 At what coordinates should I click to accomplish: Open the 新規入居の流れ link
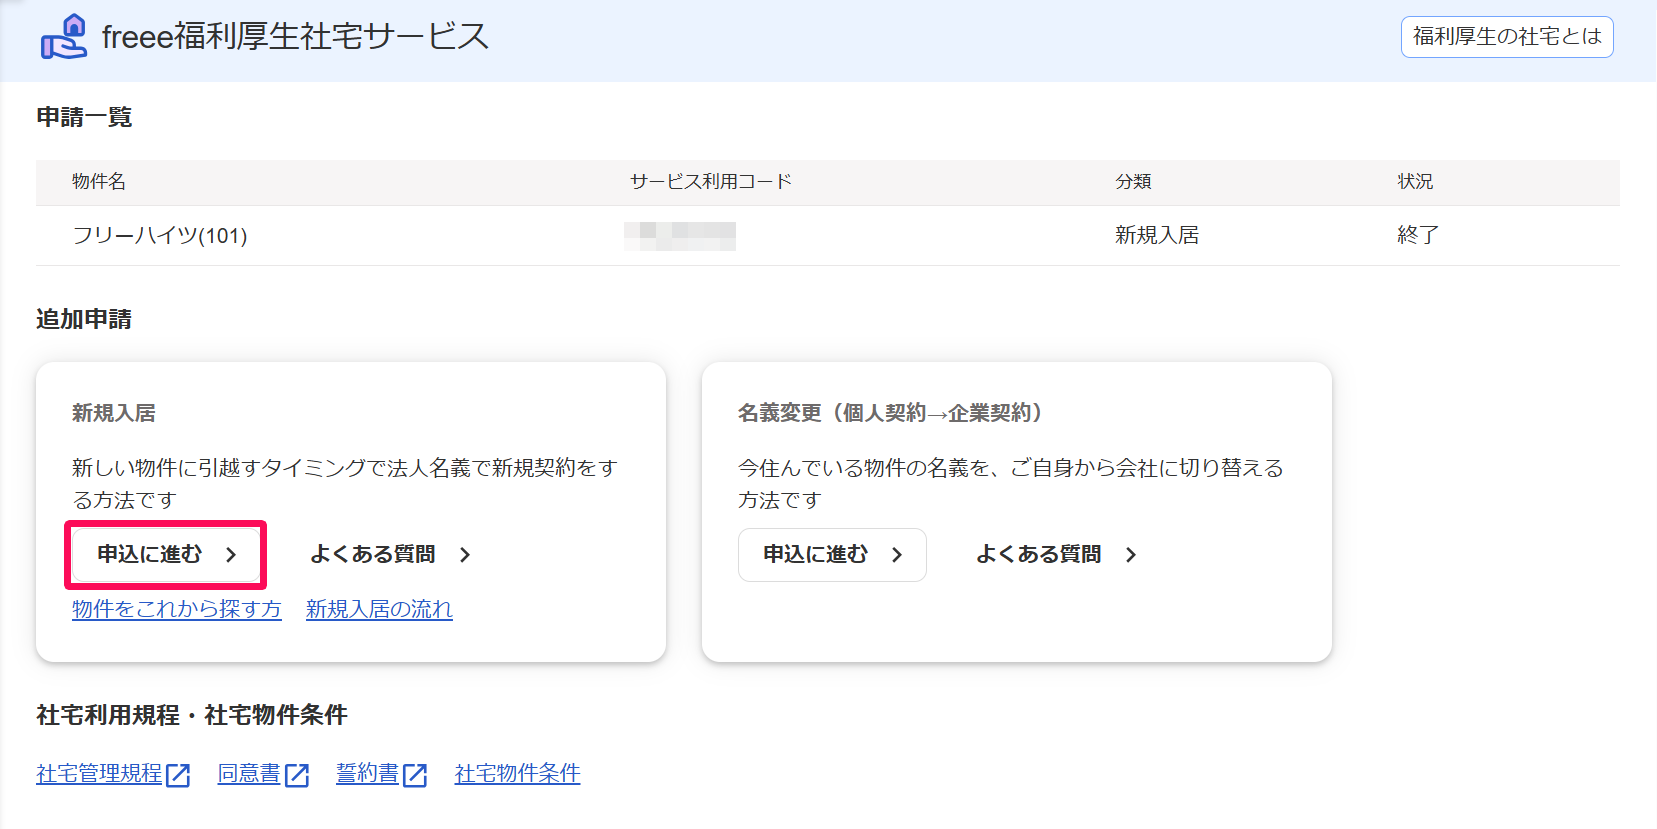pyautogui.click(x=379, y=609)
